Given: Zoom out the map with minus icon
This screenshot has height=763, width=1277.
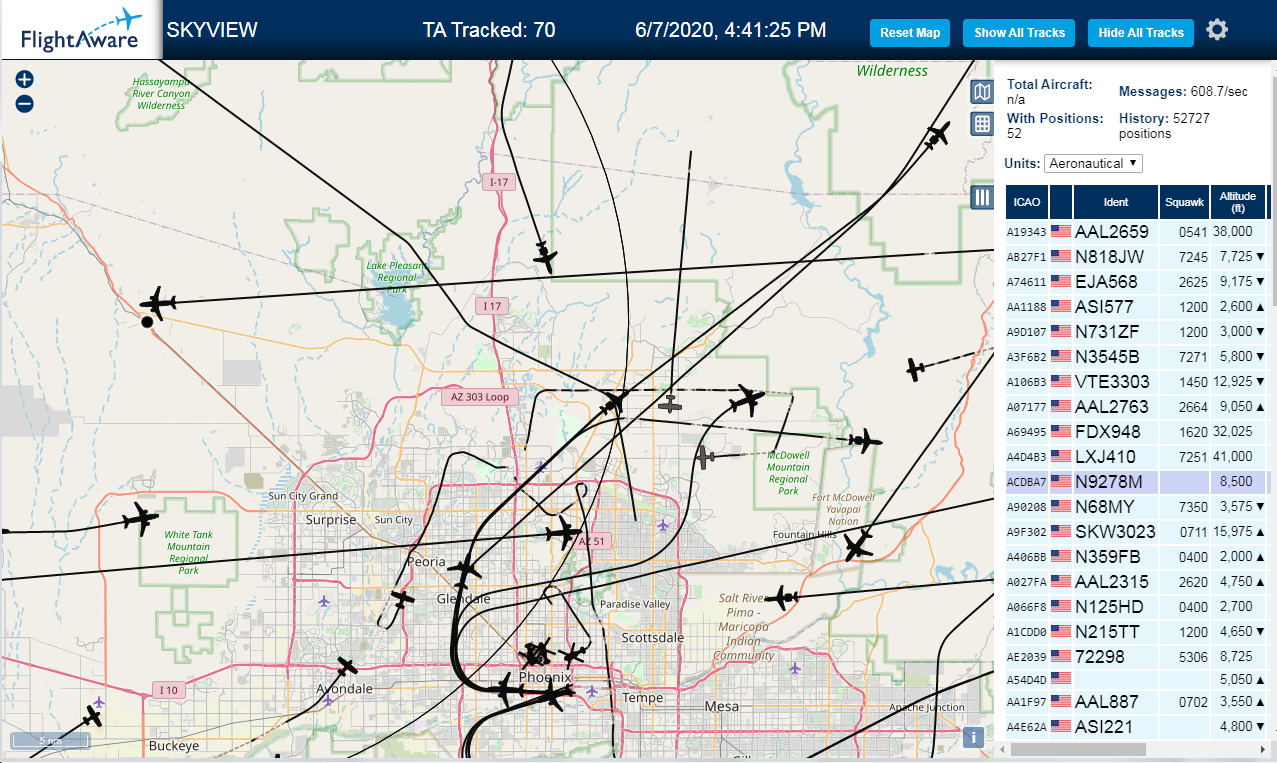Looking at the screenshot, I should 25,103.
